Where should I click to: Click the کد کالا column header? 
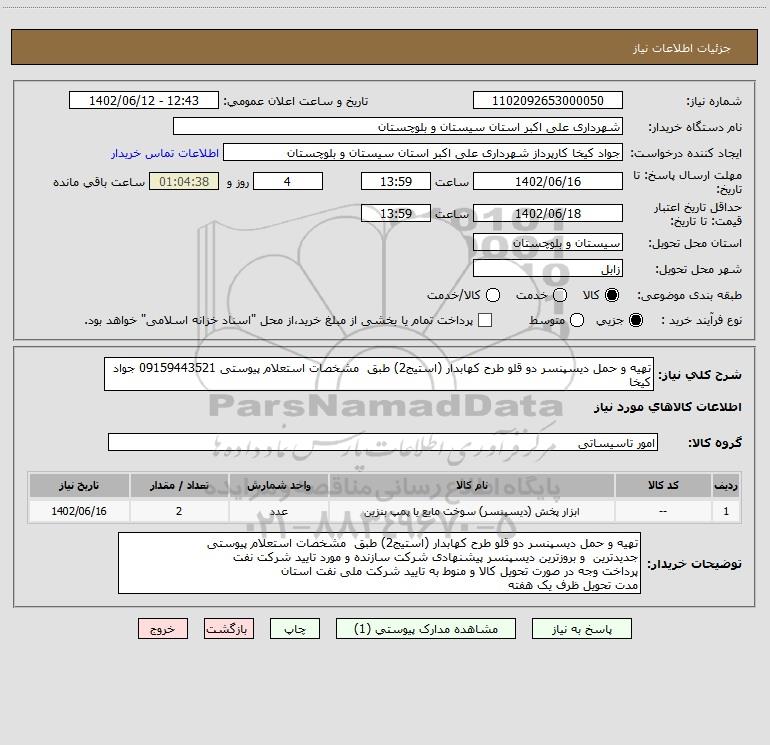(x=663, y=485)
